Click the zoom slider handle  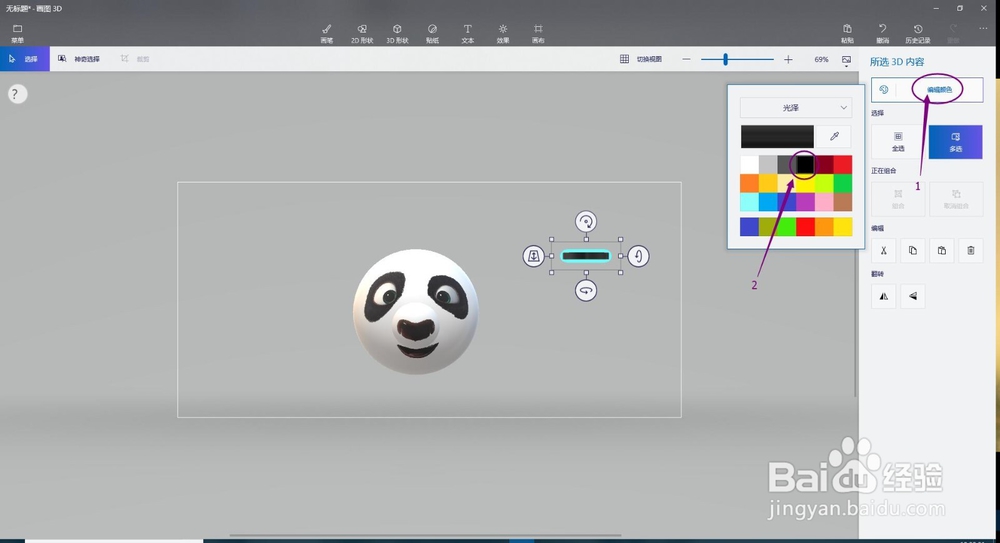725,59
